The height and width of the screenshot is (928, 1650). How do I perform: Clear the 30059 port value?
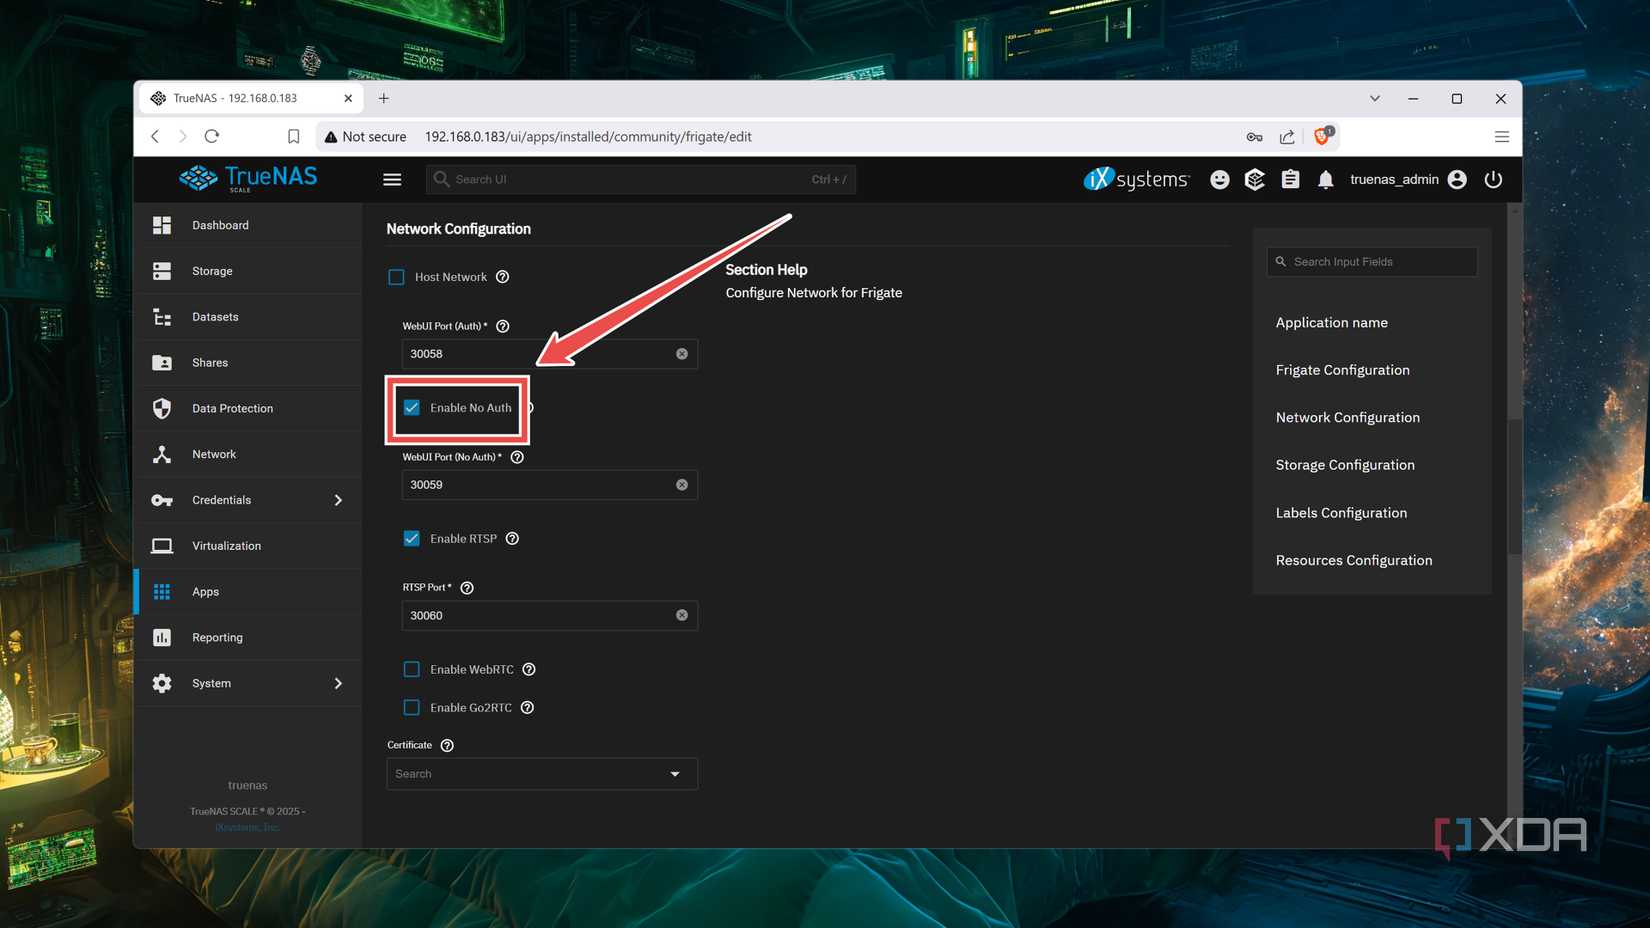pos(682,485)
